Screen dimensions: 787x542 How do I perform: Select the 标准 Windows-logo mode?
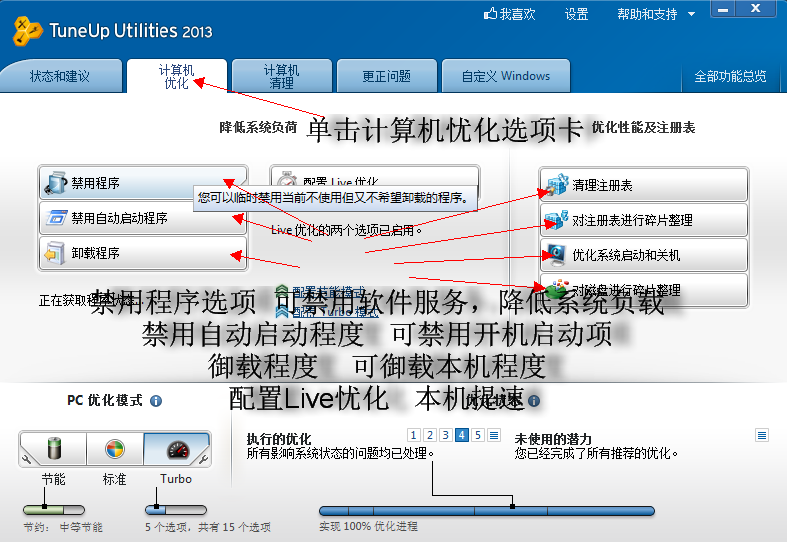point(115,449)
